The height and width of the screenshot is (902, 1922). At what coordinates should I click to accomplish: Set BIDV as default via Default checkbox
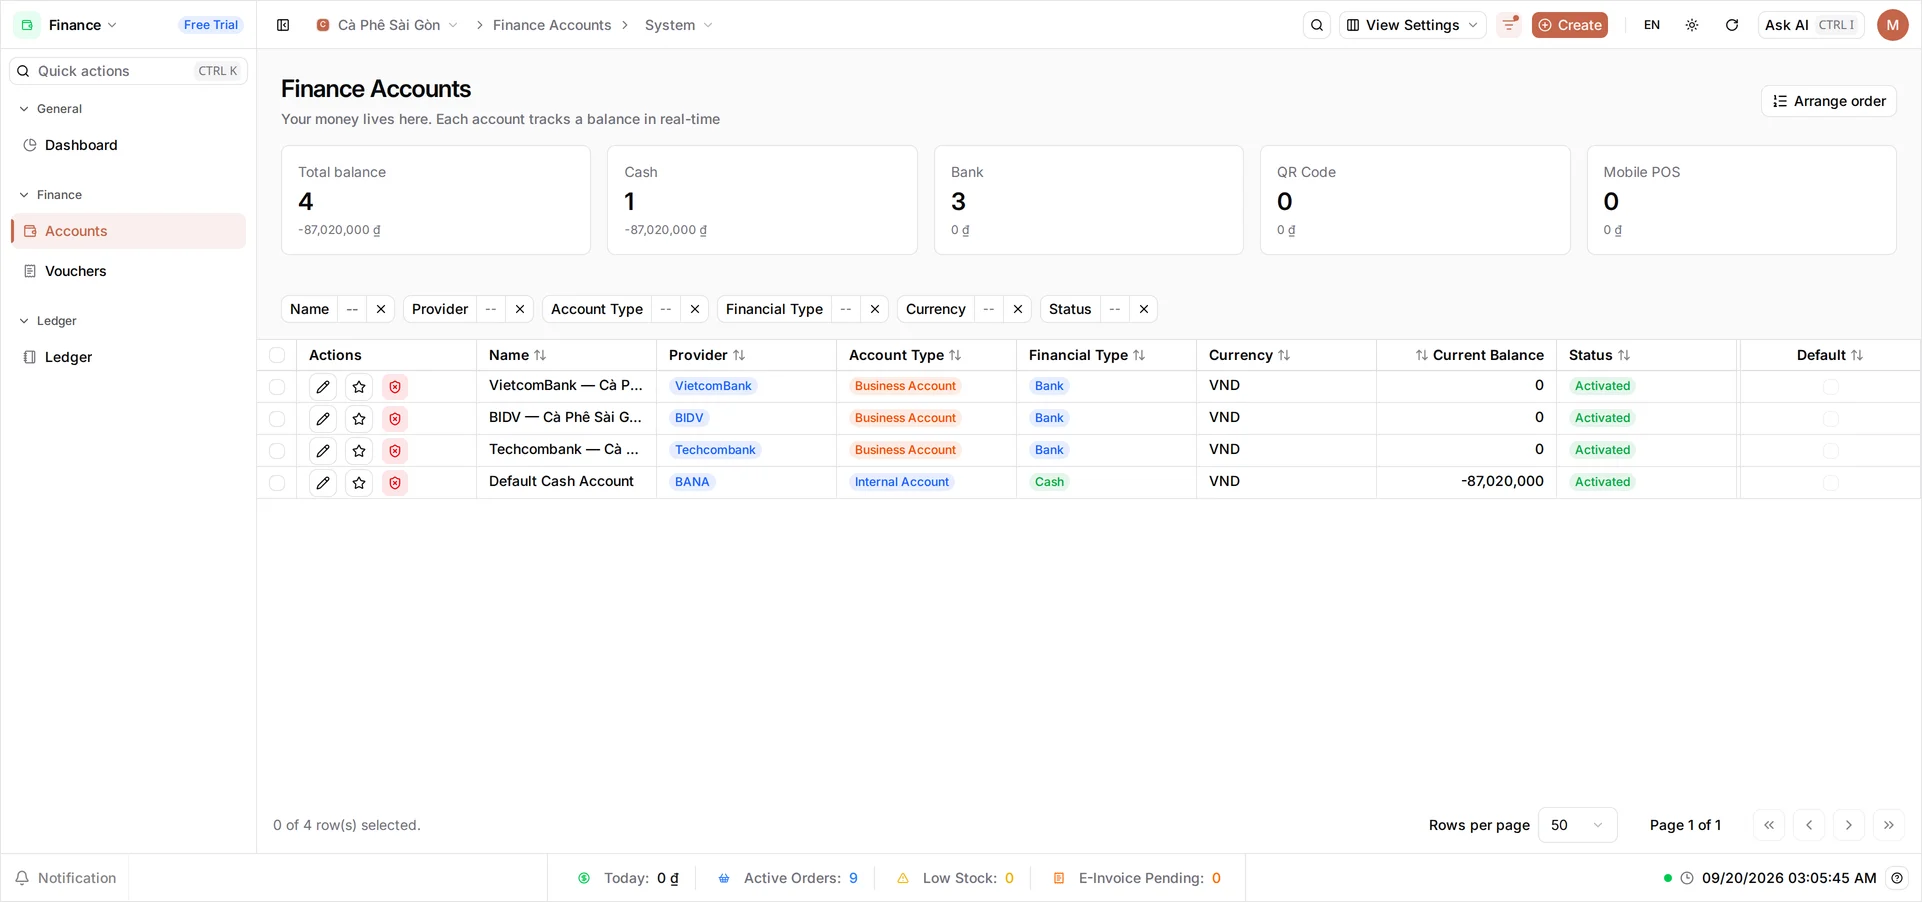tap(1830, 419)
